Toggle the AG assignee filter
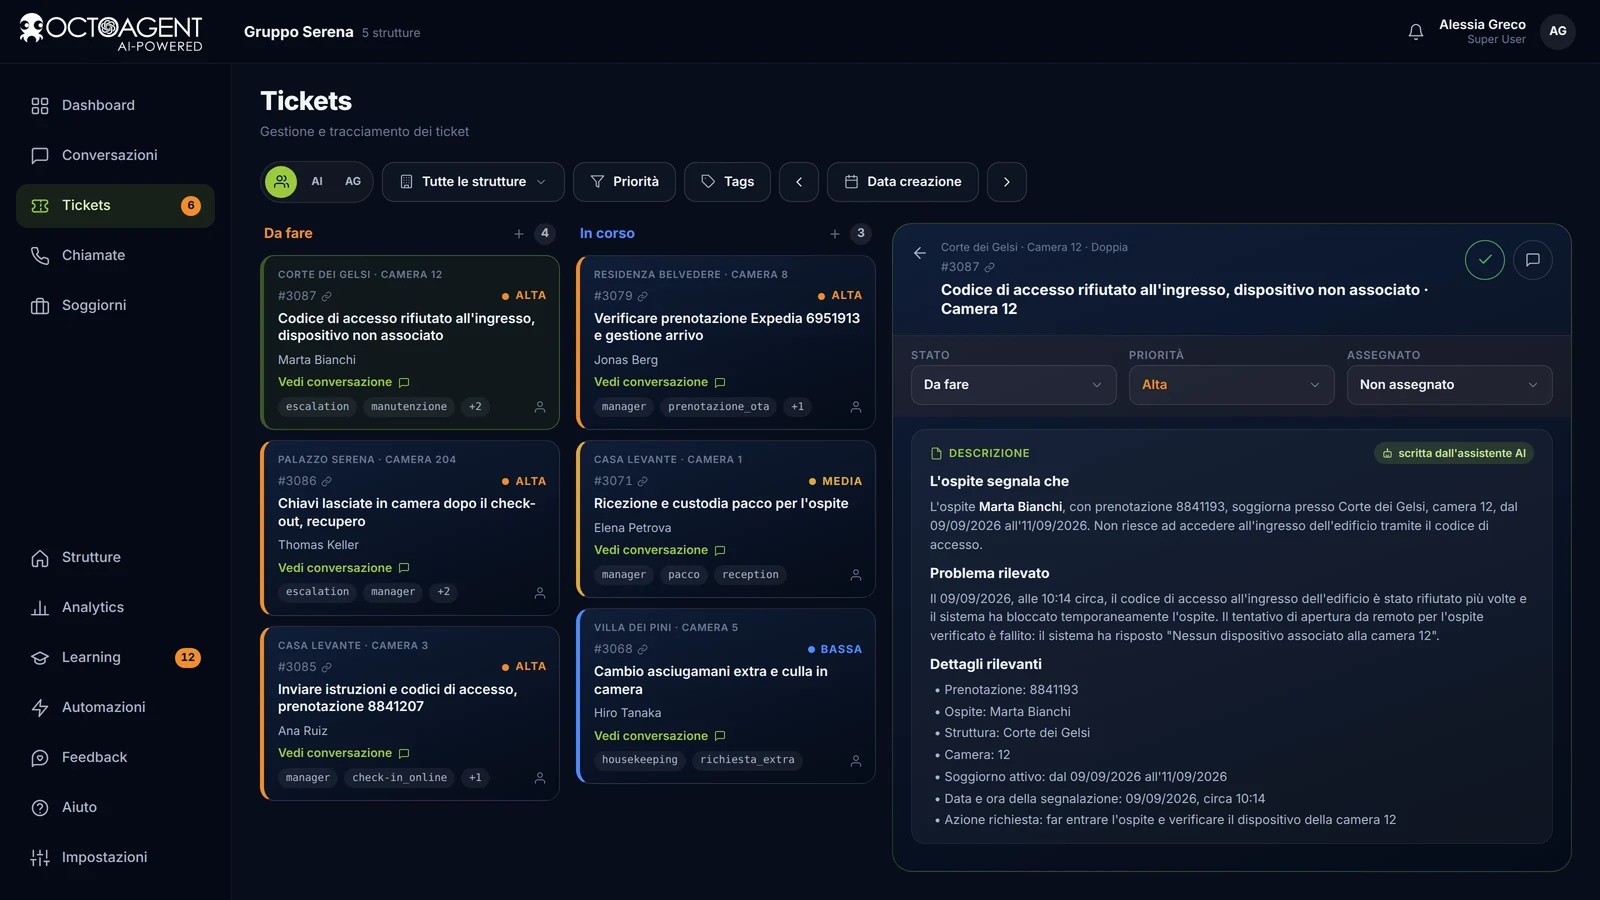This screenshot has height=900, width=1600. coord(353,182)
